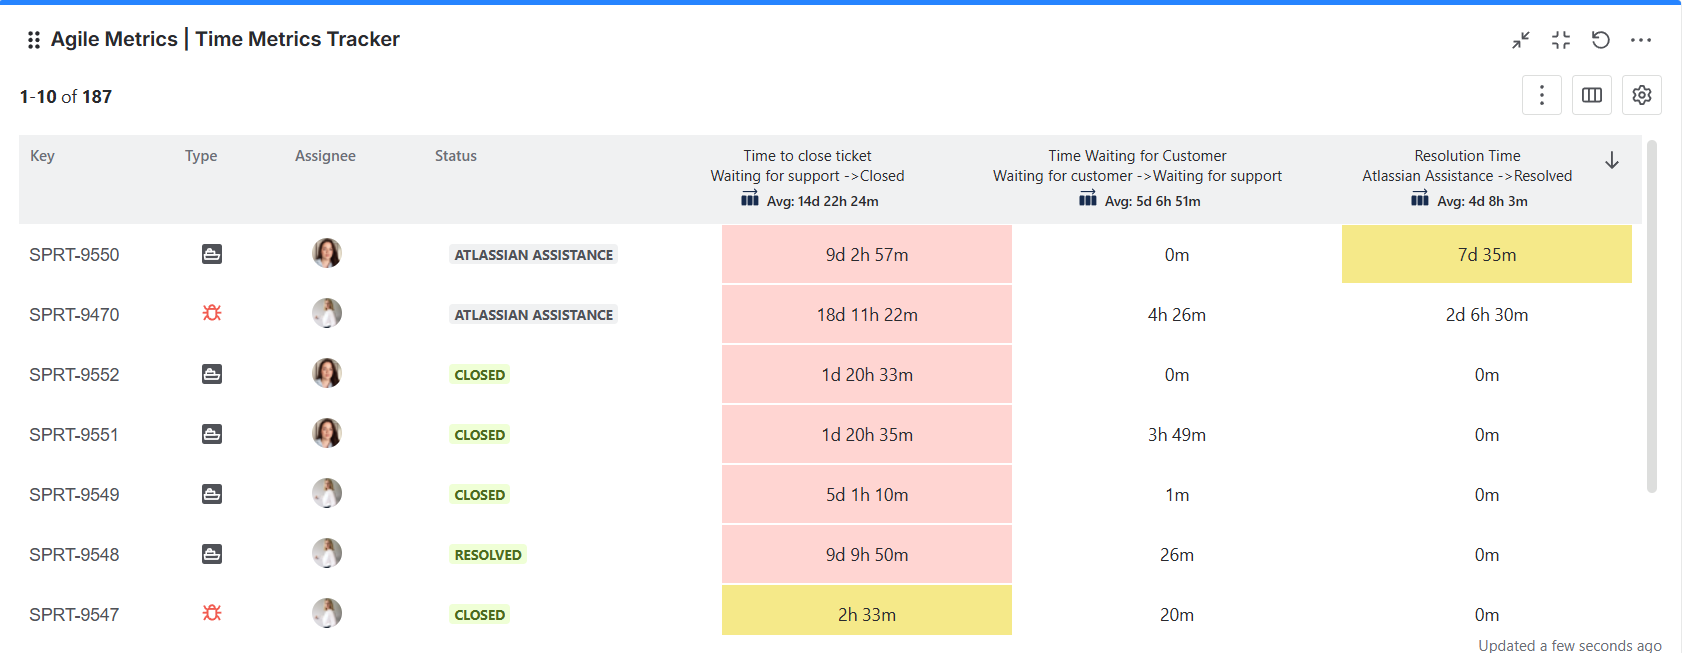Refresh the Time Metrics Tracker gadget
The width and height of the screenshot is (1682, 653).
[x=1601, y=40]
